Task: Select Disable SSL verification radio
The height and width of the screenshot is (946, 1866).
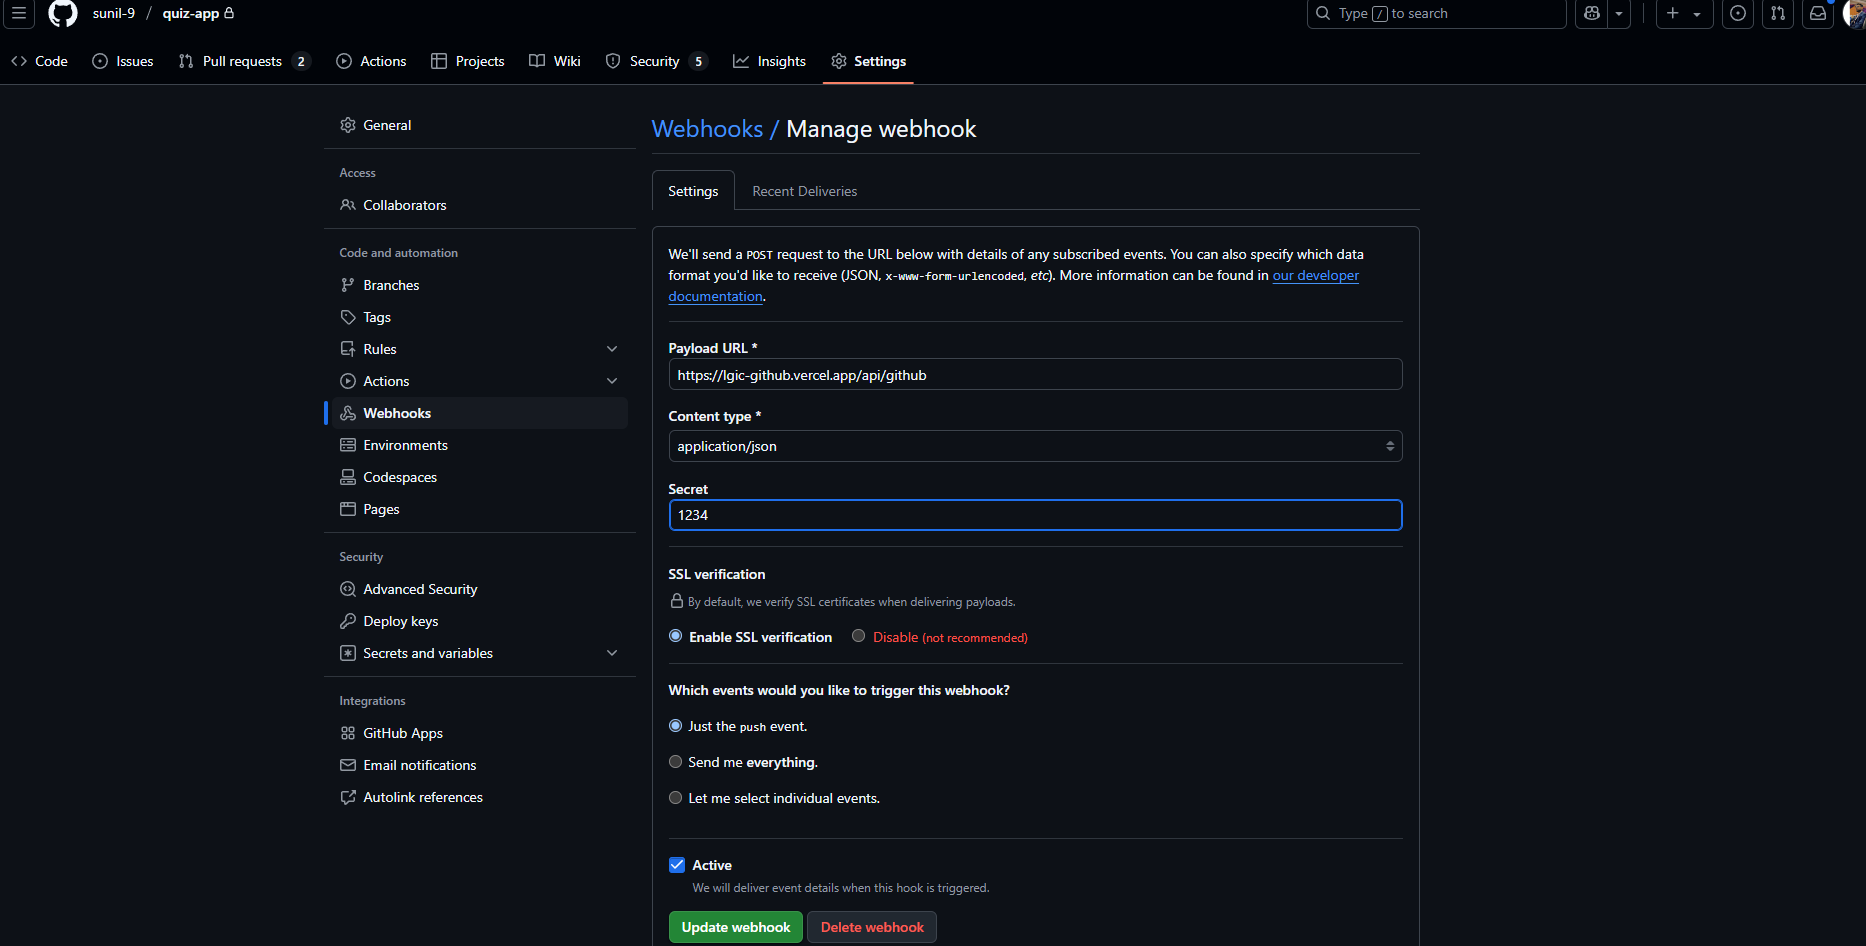Action: point(858,636)
